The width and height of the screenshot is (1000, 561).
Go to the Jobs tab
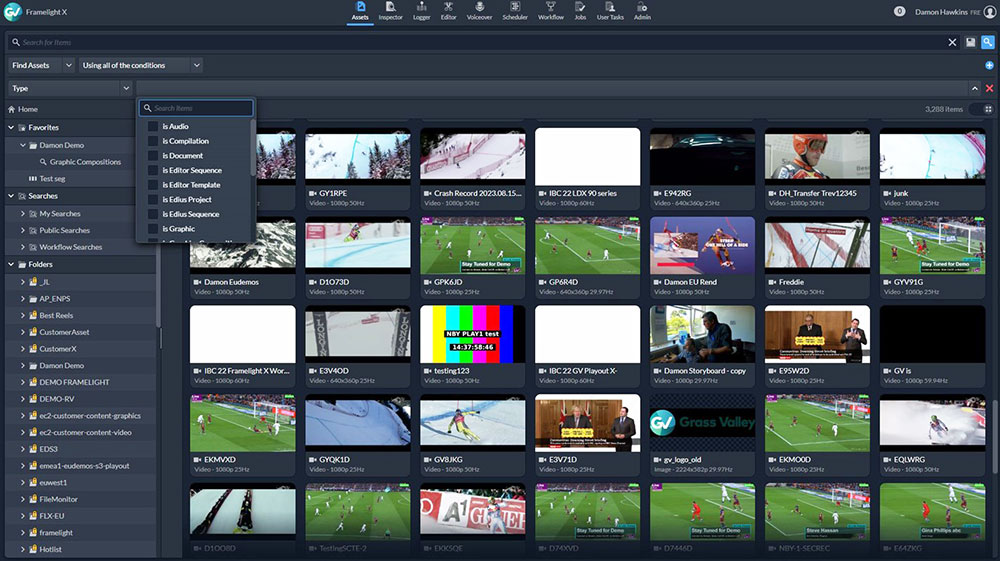[580, 11]
